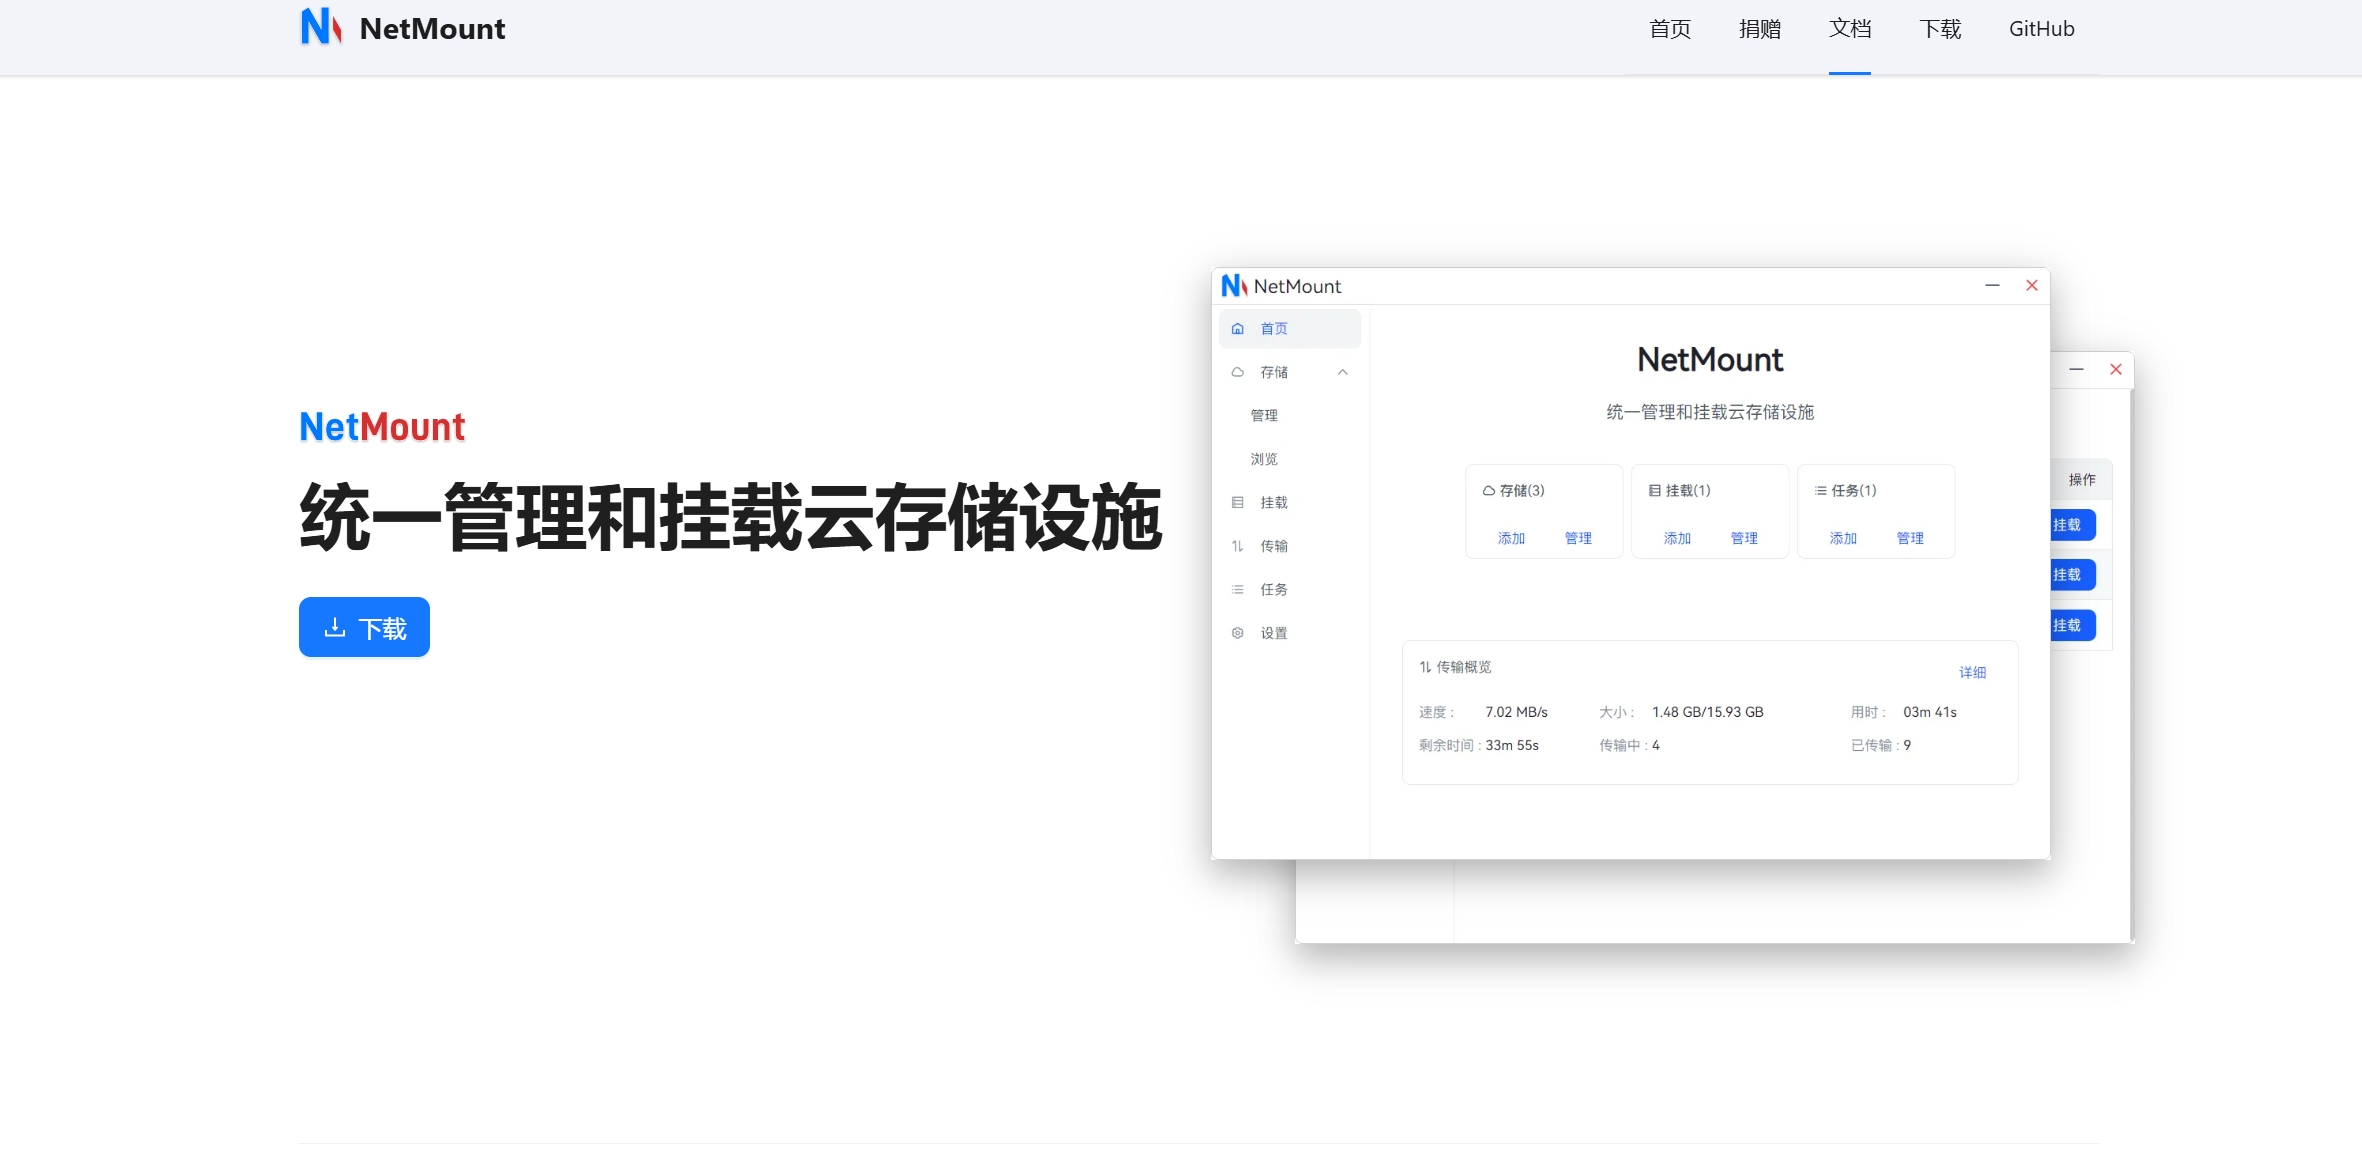The width and height of the screenshot is (2362, 1154).
Task: Select 浏览 under the 存储 tree
Action: (x=1264, y=459)
